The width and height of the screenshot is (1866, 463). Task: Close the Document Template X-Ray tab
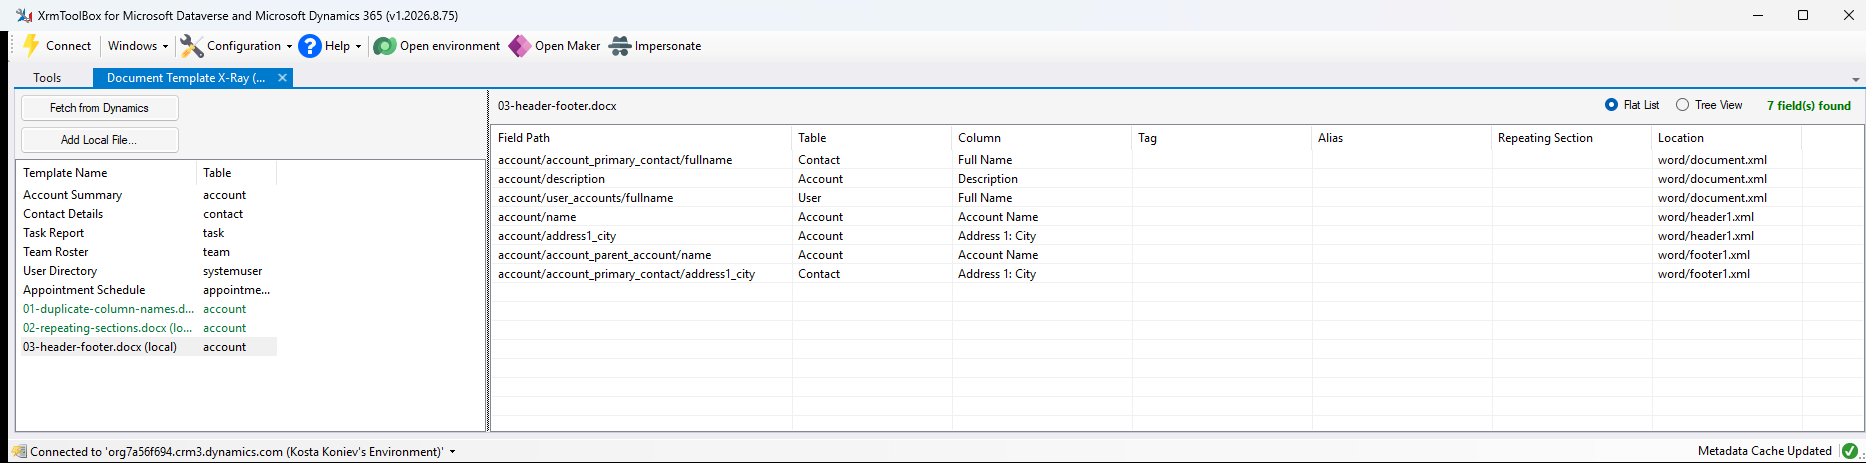tap(282, 78)
